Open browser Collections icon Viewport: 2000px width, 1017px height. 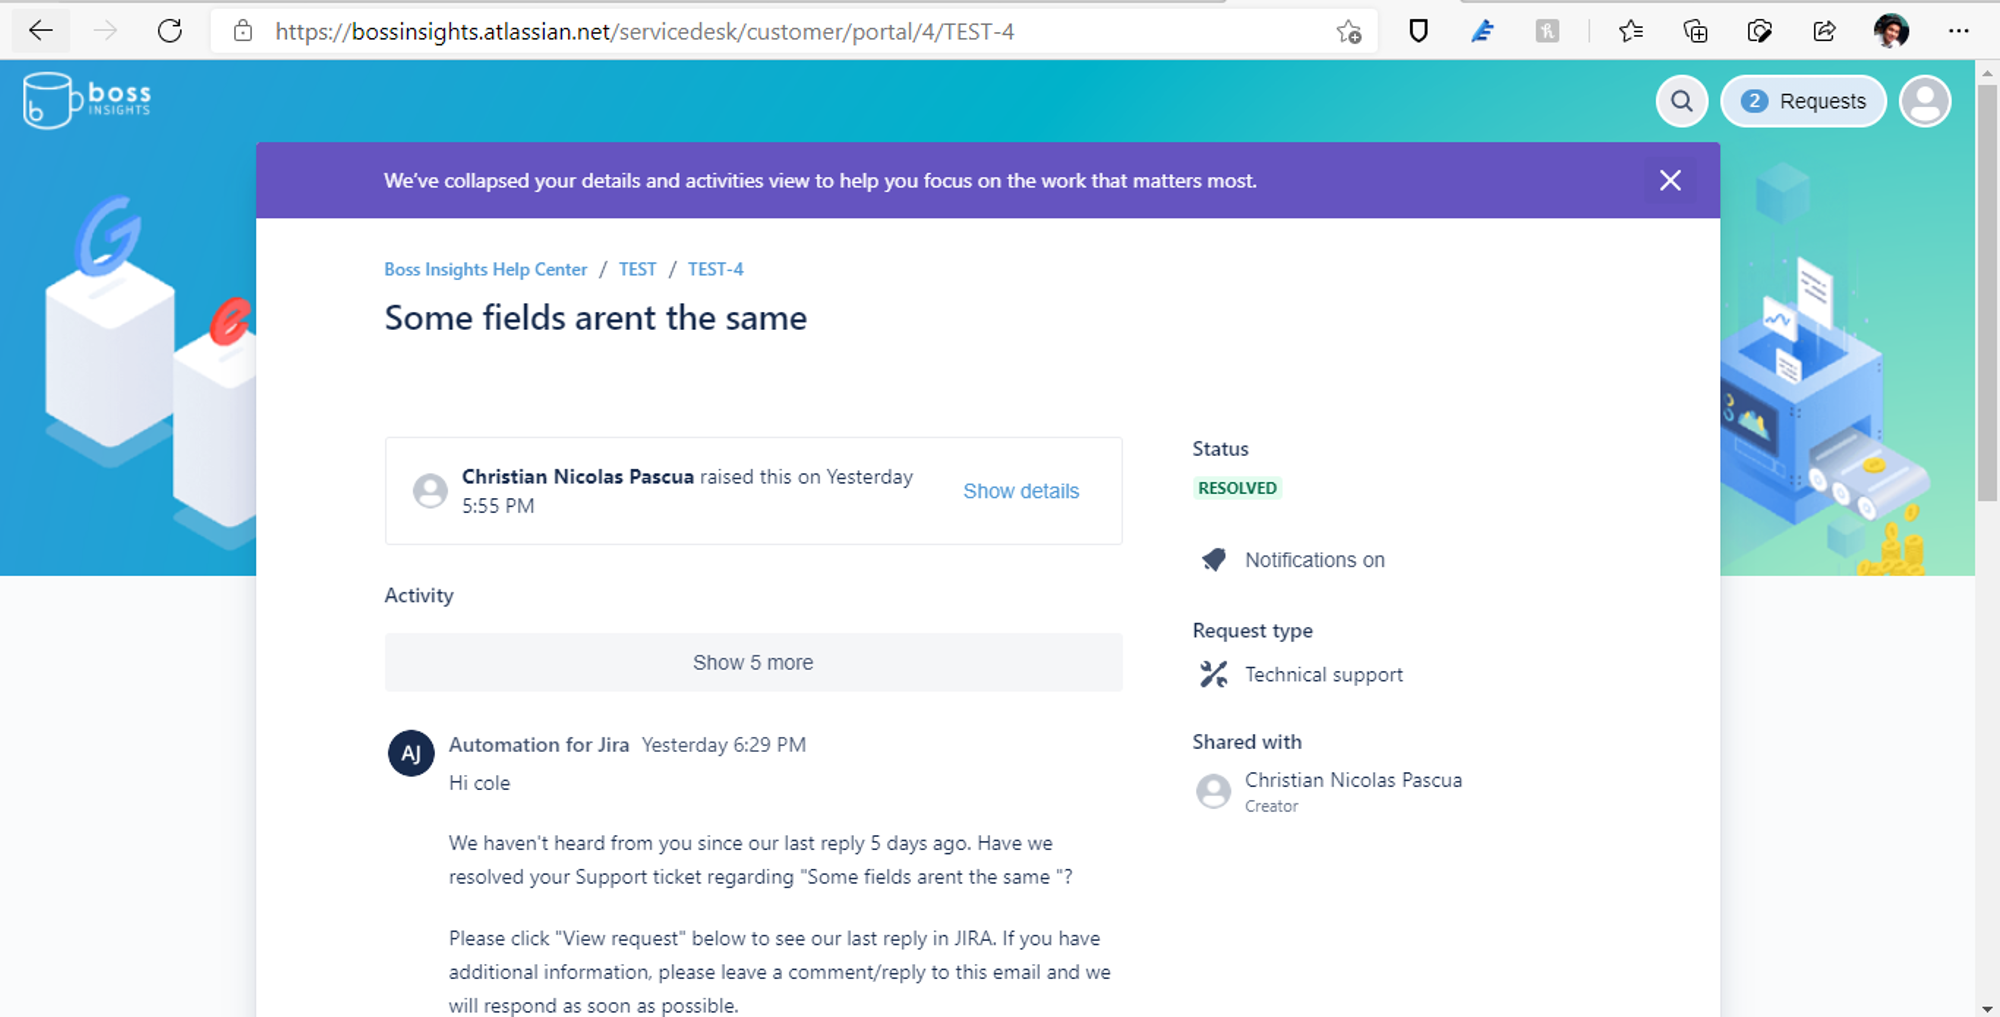click(x=1695, y=31)
